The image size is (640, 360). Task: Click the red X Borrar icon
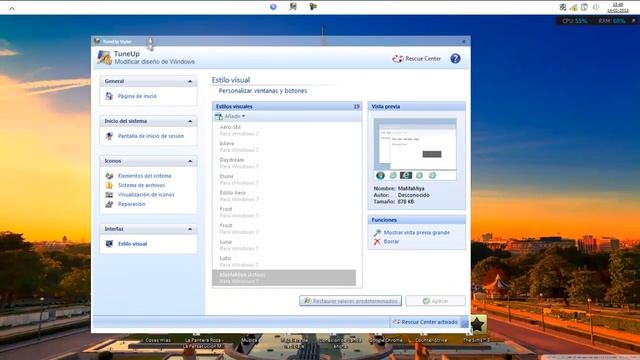377,242
